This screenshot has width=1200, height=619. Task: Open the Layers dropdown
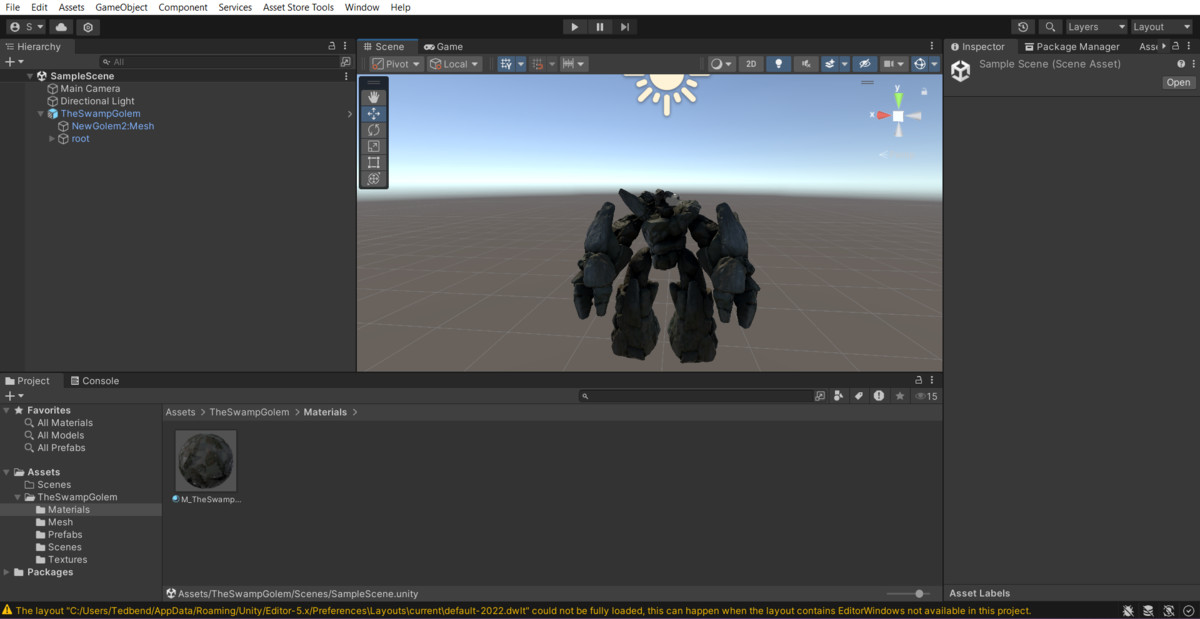pos(1096,27)
